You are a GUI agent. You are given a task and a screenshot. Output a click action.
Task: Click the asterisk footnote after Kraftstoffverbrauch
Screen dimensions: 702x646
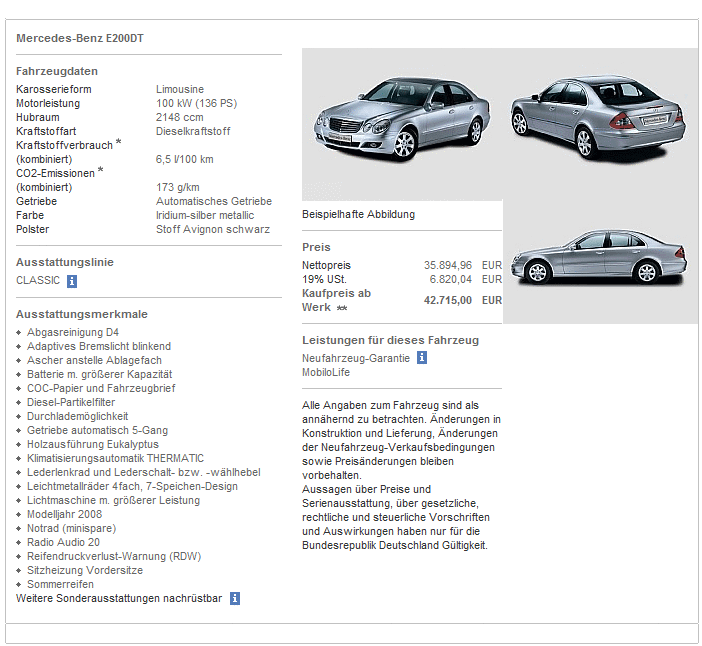[x=119, y=143]
